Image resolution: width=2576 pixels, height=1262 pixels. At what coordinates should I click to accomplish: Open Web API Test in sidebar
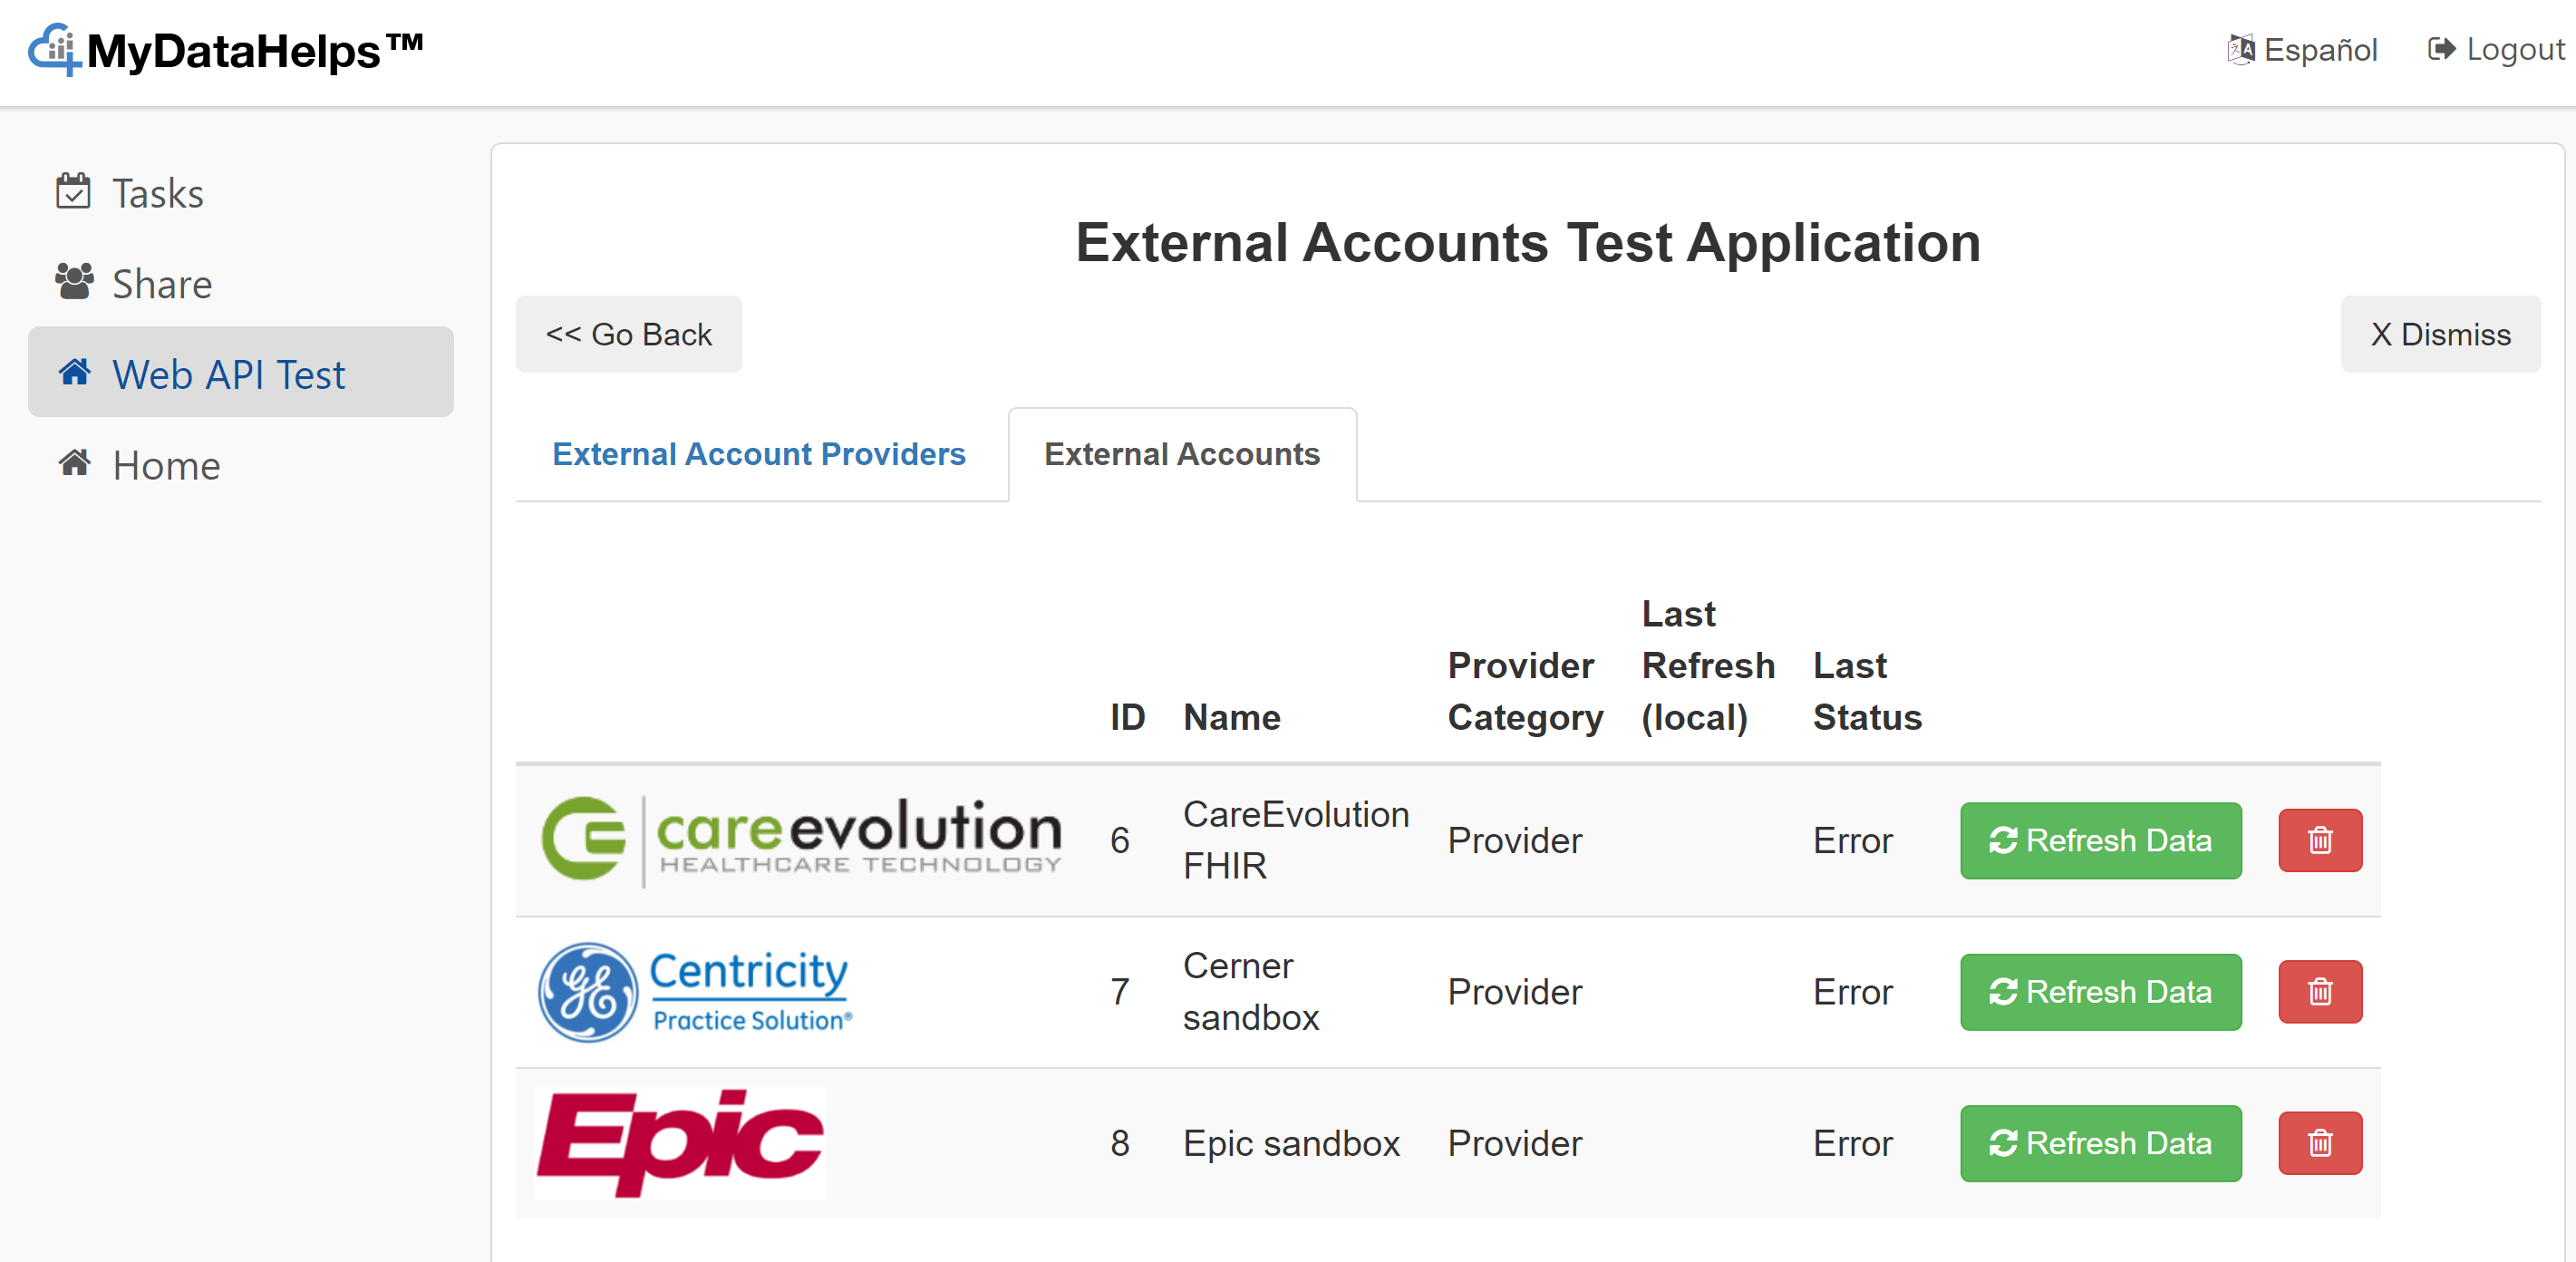pyautogui.click(x=228, y=374)
